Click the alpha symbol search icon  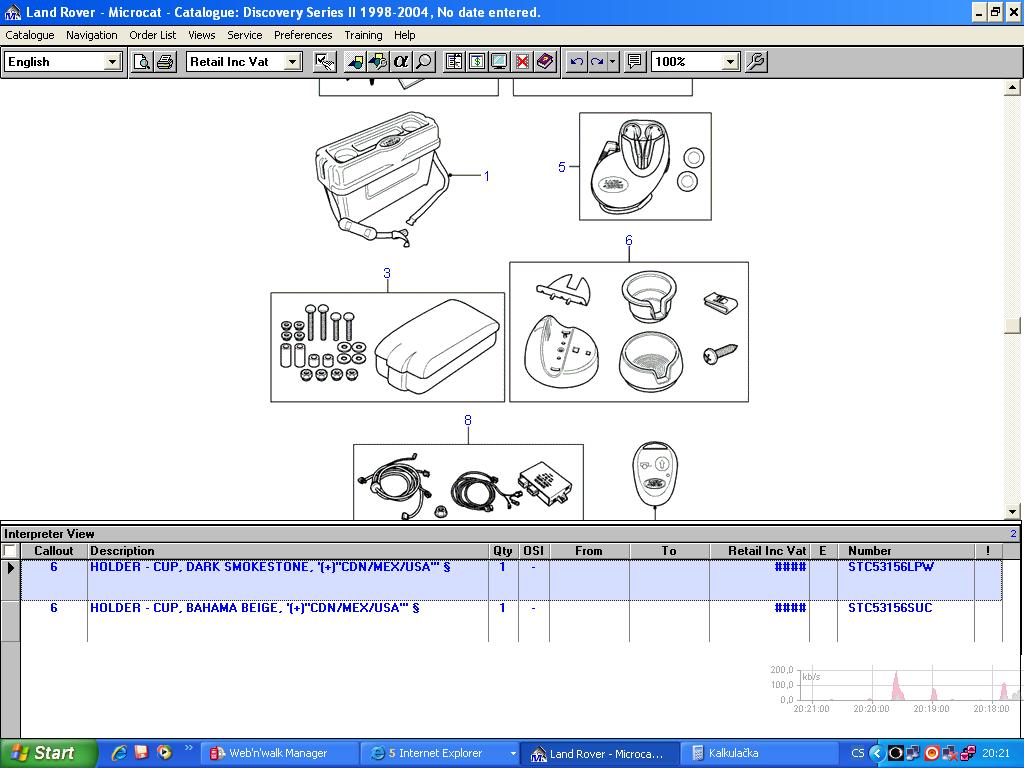point(401,62)
